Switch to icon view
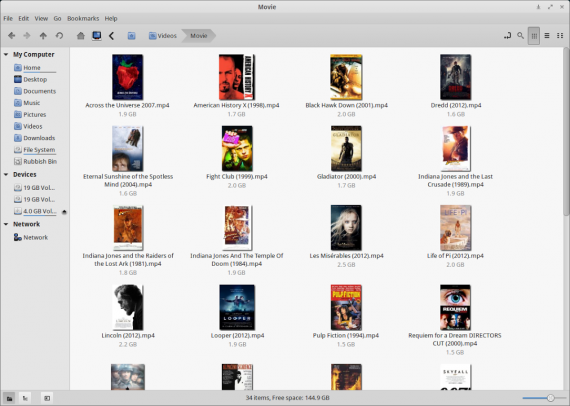Screen dimensions: 570x406 (x=534, y=36)
